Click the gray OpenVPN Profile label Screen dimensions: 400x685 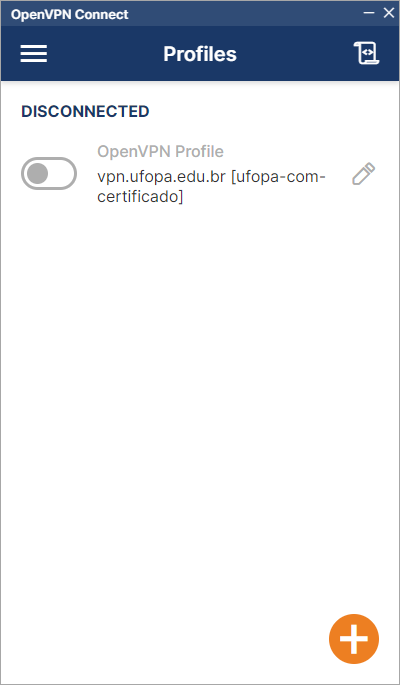160,151
